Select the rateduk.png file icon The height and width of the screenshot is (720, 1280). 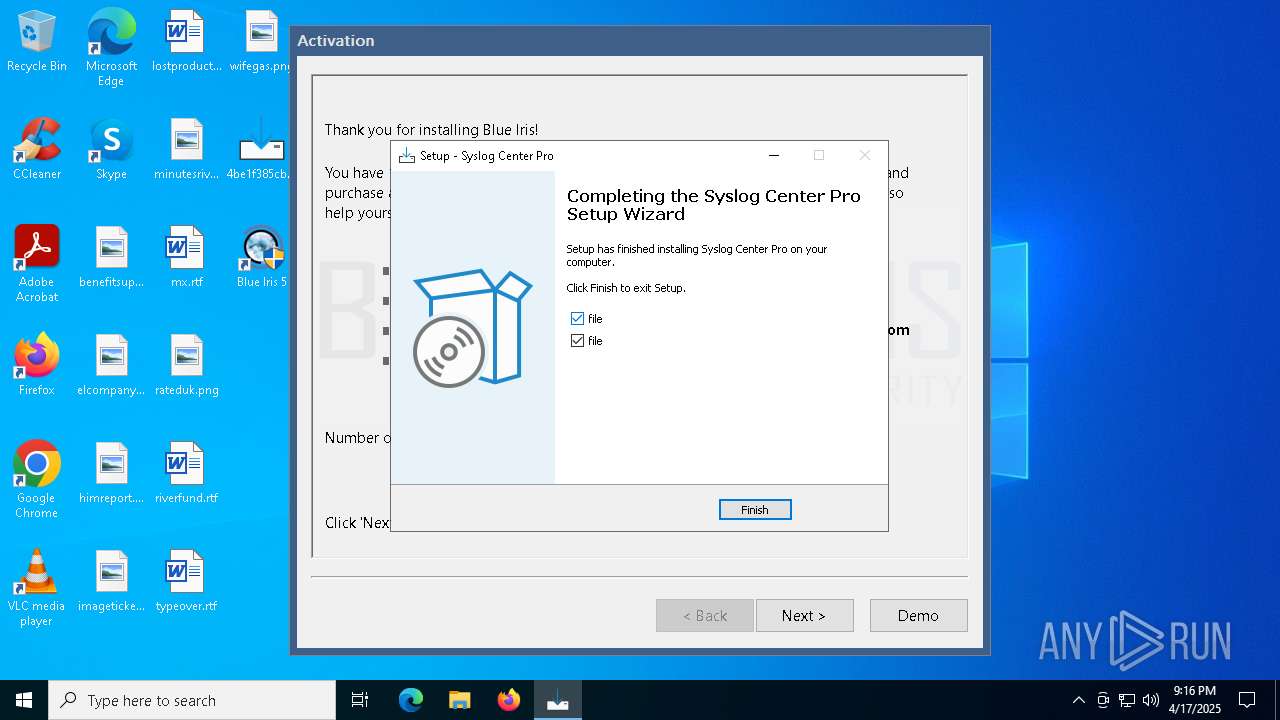(186, 366)
